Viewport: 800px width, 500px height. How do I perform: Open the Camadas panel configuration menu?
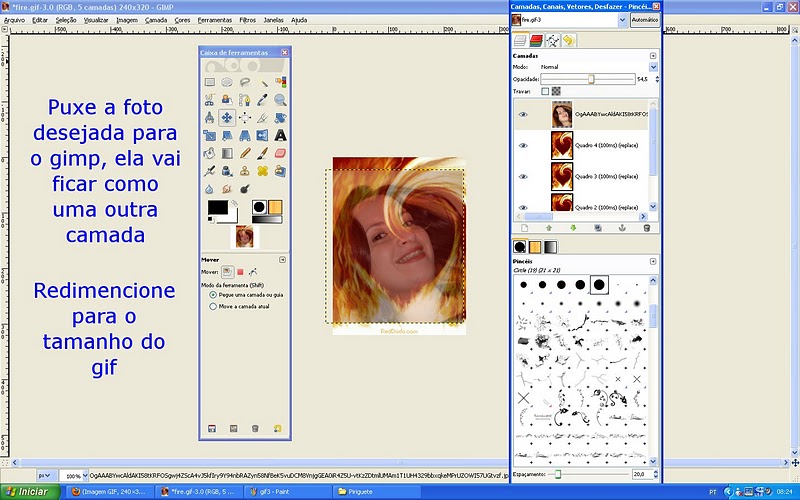(653, 56)
